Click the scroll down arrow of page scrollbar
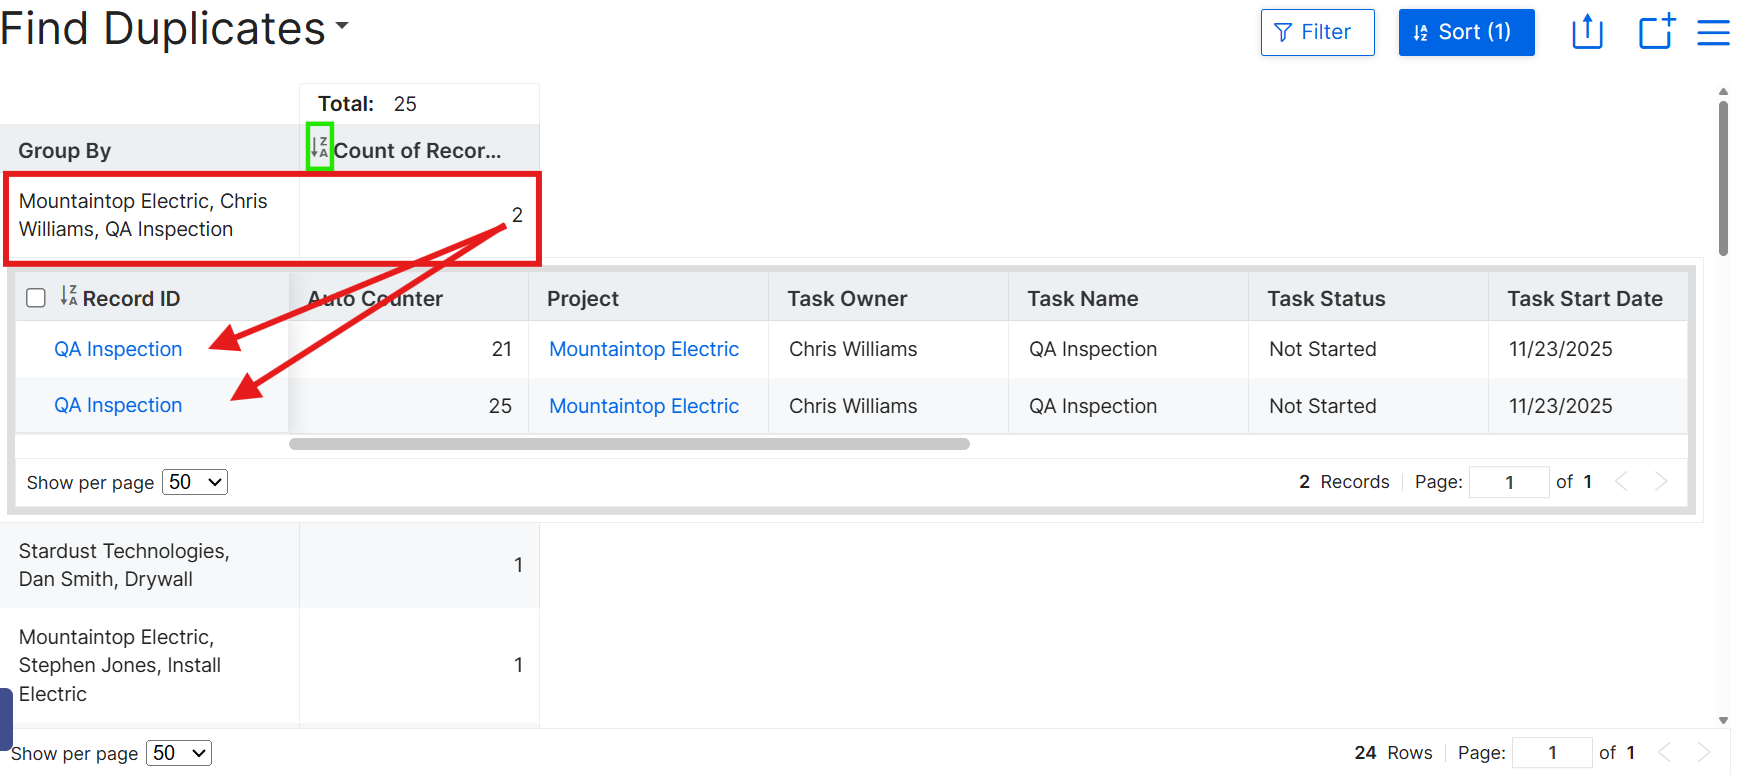 pos(1723,720)
